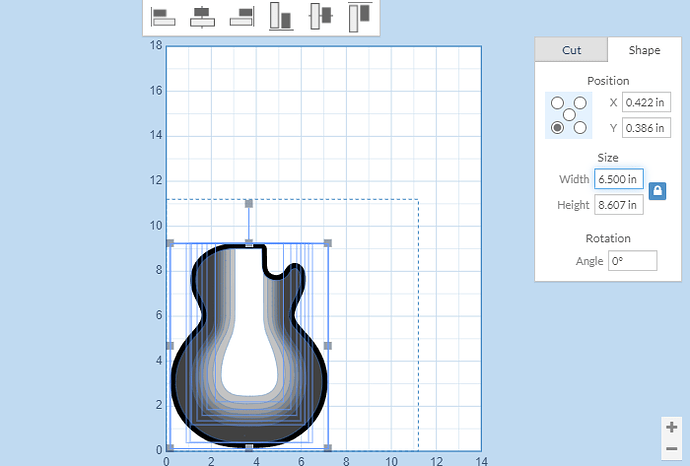690x466 pixels.
Task: Click the rotation handle above the guitar
Action: 249,204
